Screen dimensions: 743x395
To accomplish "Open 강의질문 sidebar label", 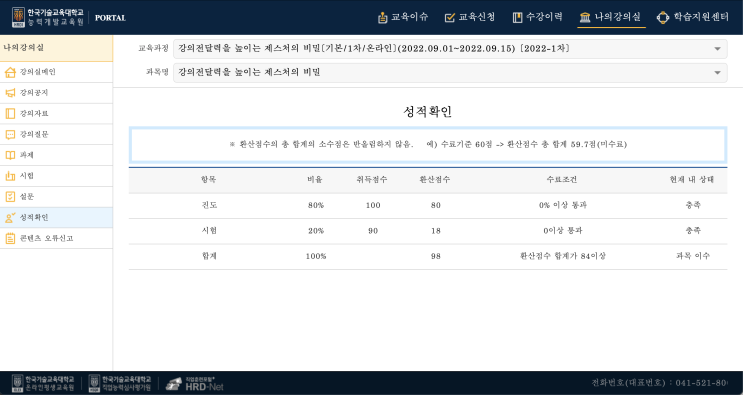I will coord(34,135).
